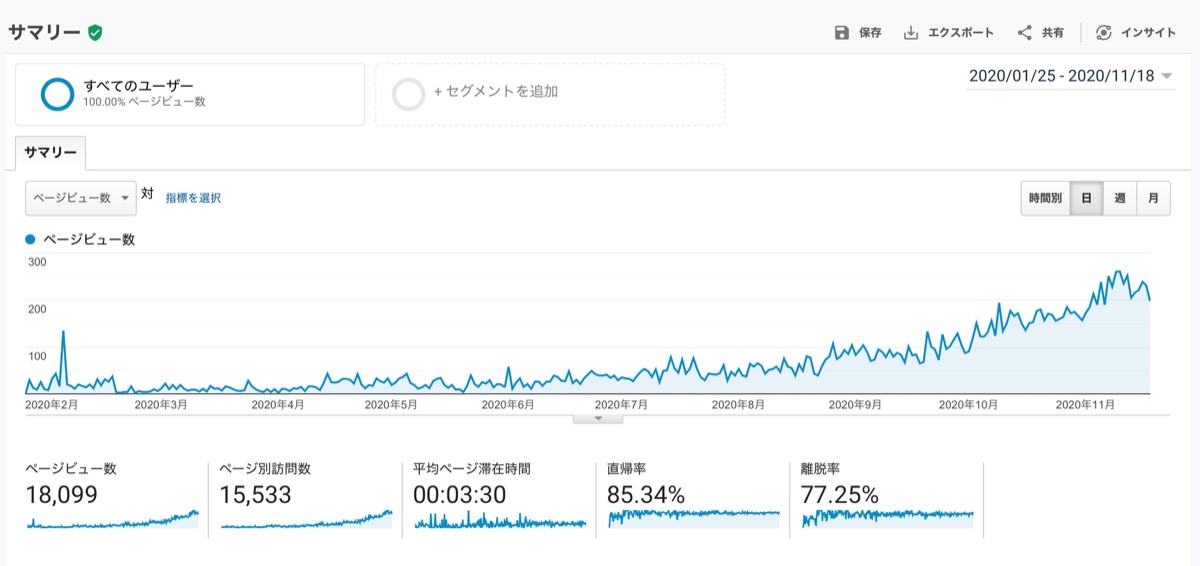Viewport: 1200px width, 566px height.
Task: Click the save (保存) floppy disk icon
Action: tap(842, 33)
